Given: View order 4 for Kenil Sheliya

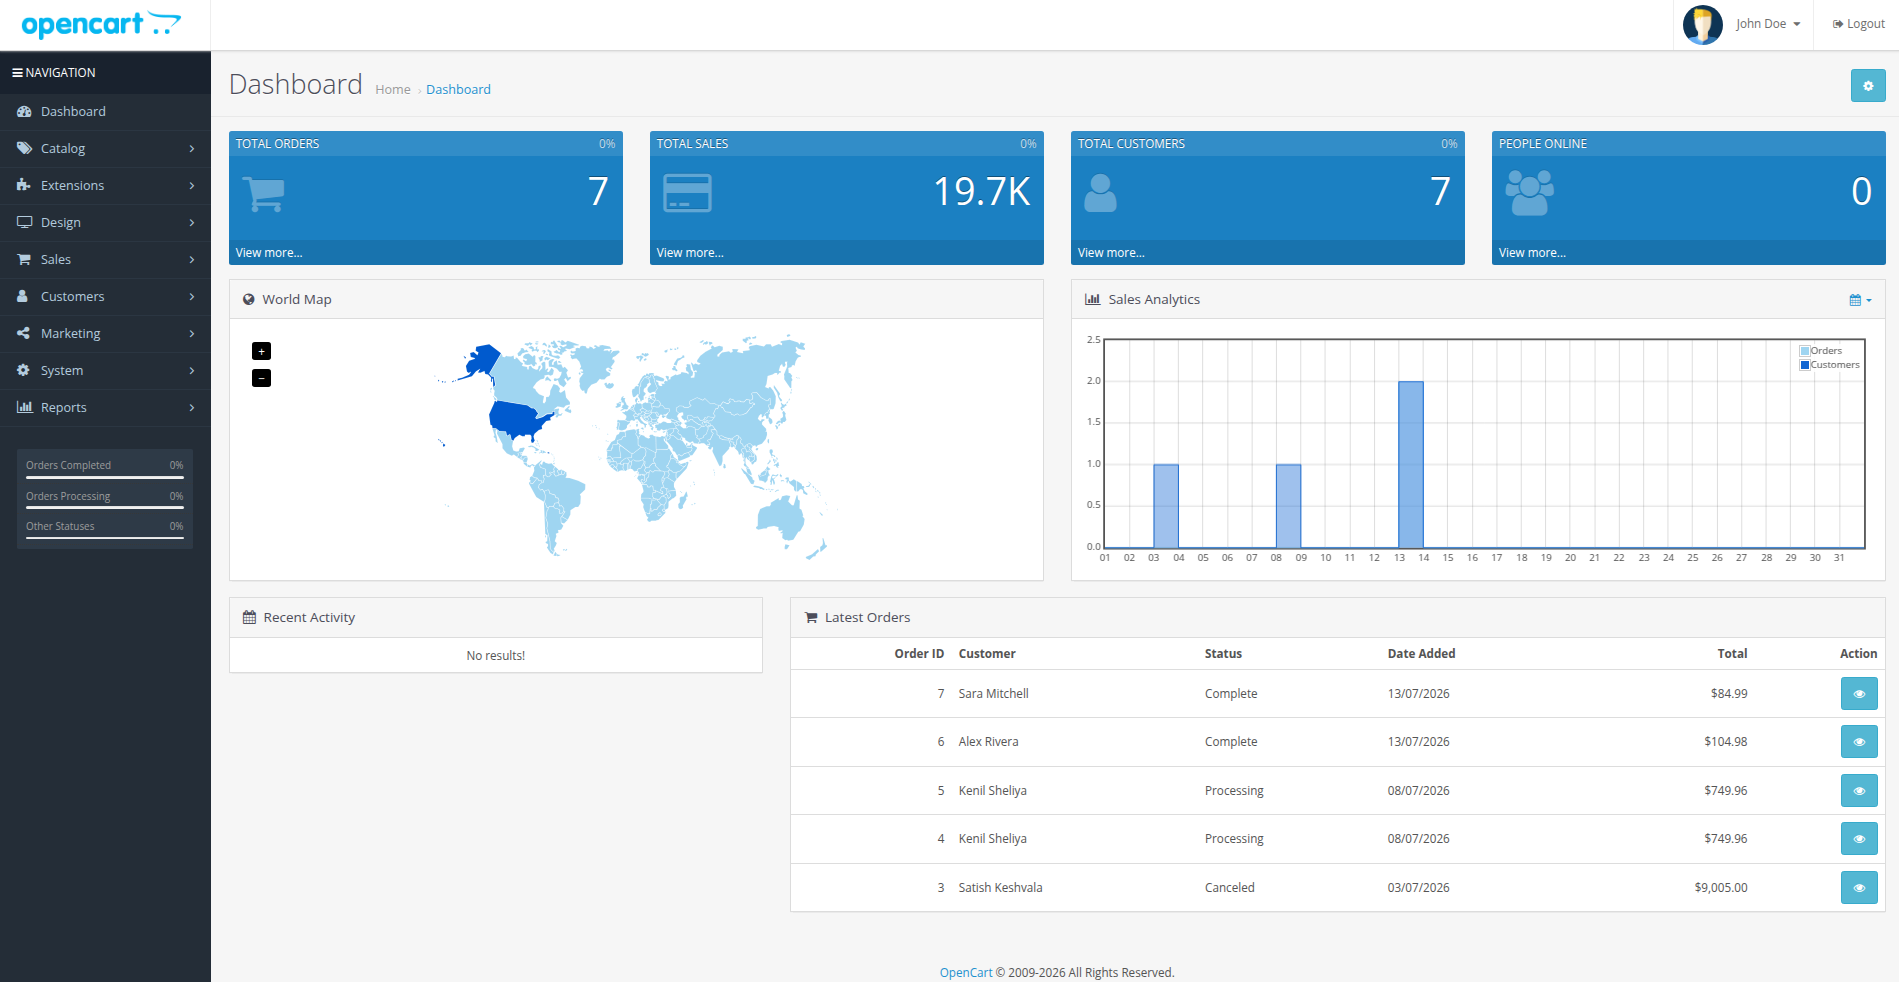Looking at the screenshot, I should [x=1859, y=839].
